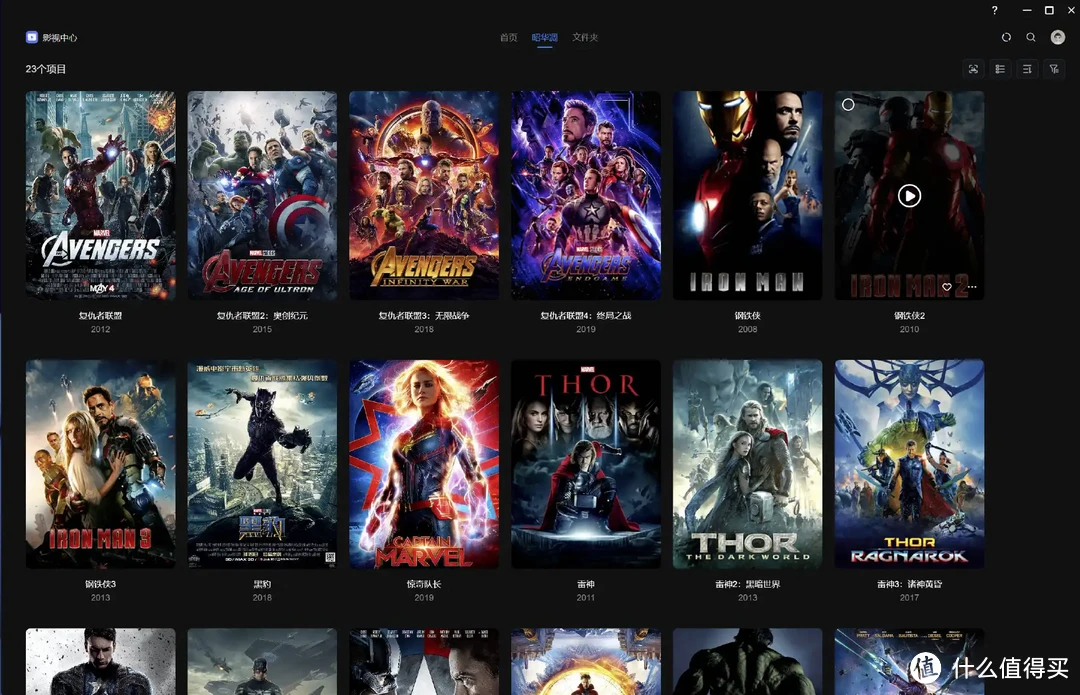
Task: Click the 影视中心 app logo
Action: (32, 37)
